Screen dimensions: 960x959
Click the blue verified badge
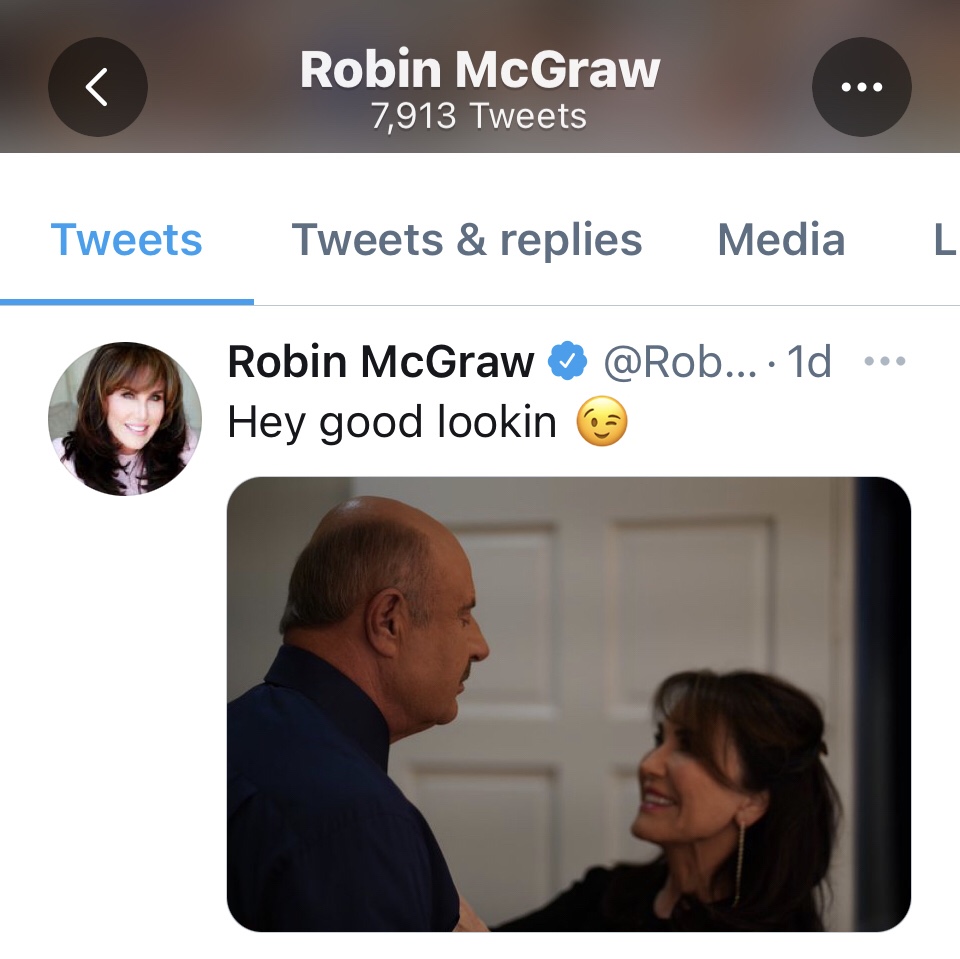click(567, 361)
